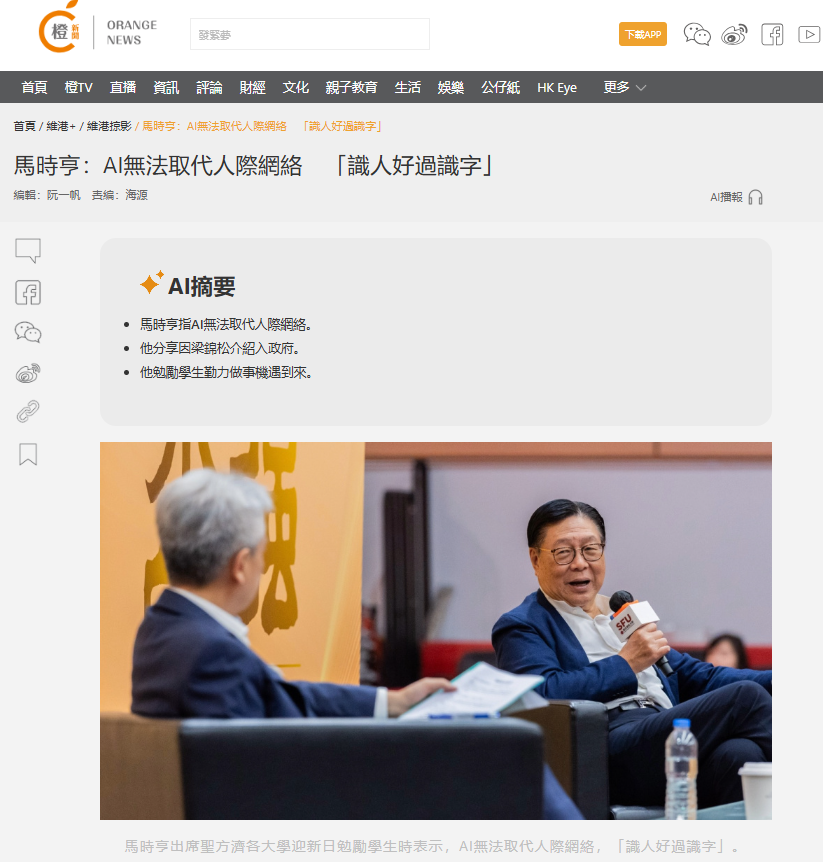Copy article link using chain icon
Viewport: 823px width, 862px height.
click(x=28, y=411)
